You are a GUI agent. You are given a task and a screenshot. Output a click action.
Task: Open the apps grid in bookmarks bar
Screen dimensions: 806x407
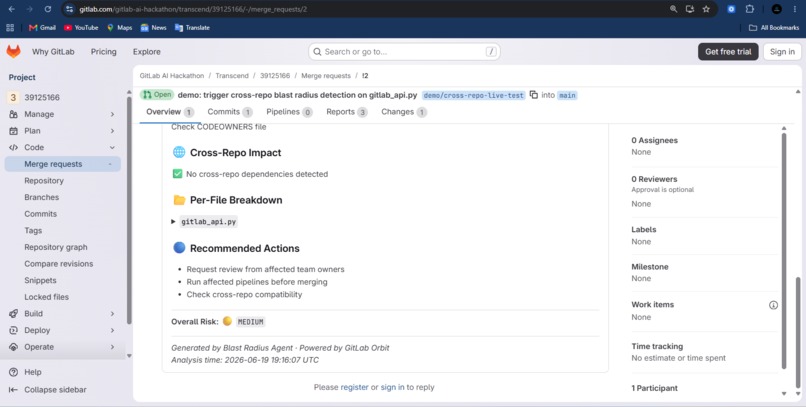[10, 28]
